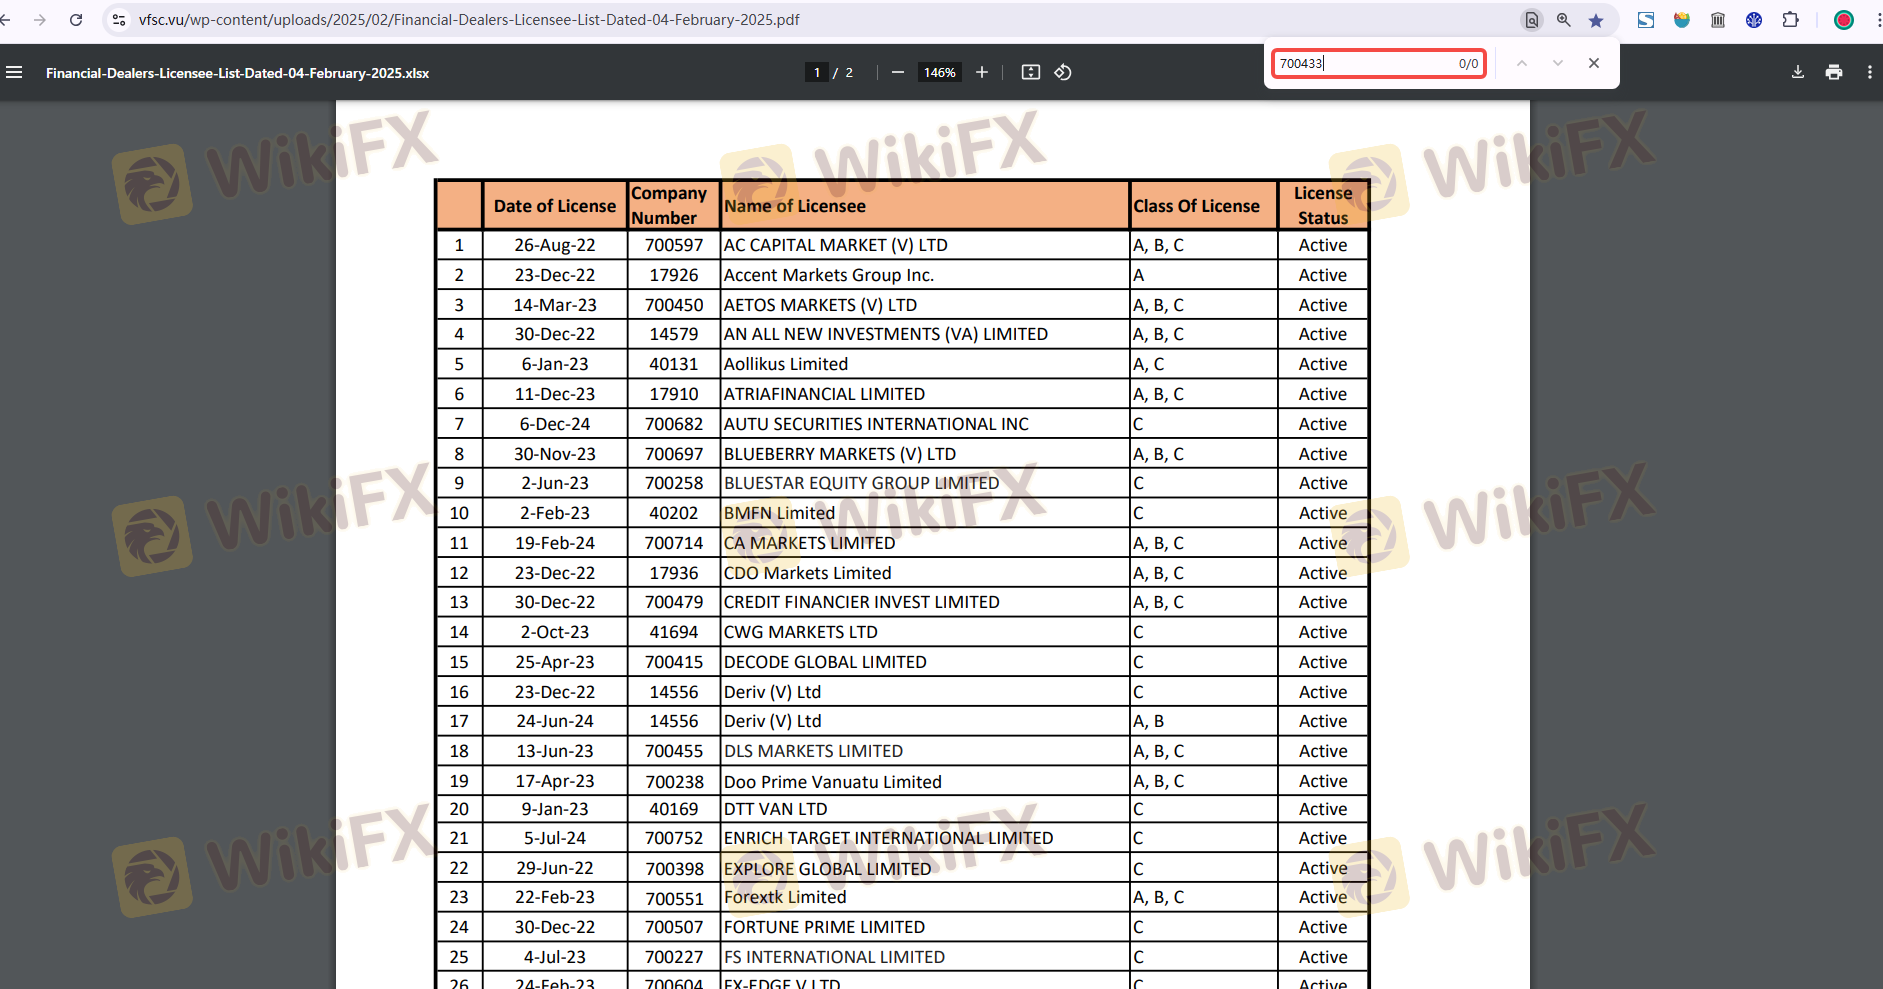1883x989 pixels.
Task: Click the fit to page icon
Action: pos(1030,72)
